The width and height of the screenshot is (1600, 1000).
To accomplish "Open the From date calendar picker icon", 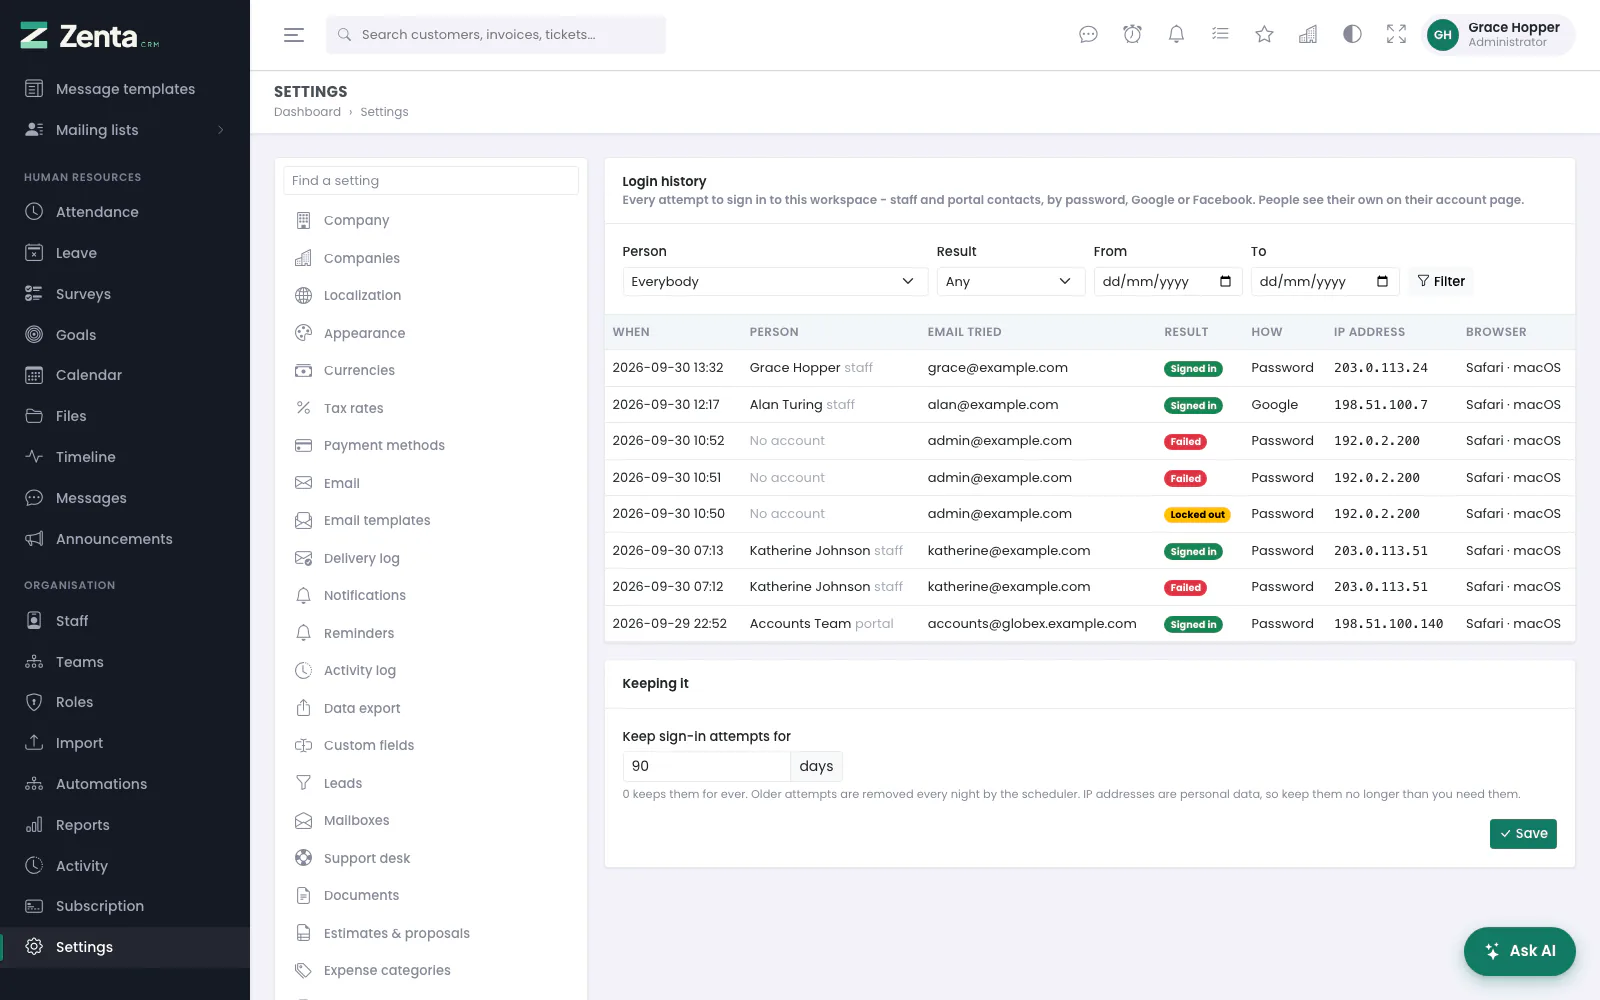I will click(x=1225, y=281).
